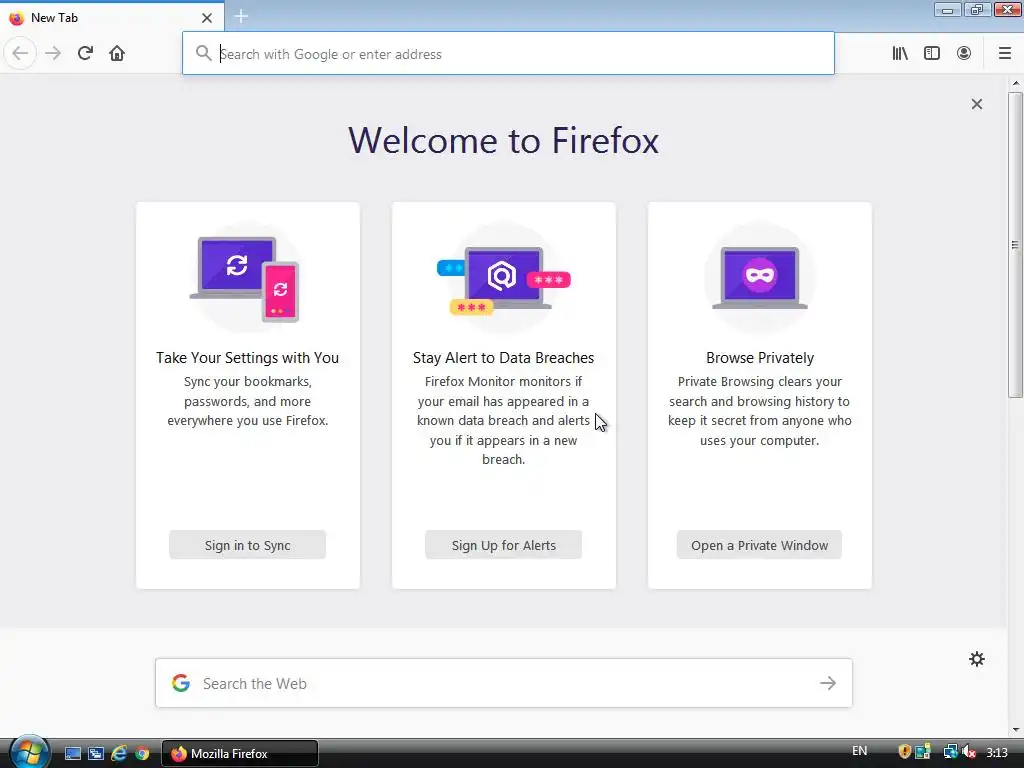Click the Welcome to Firefox heading
1024x768 pixels.
point(504,140)
